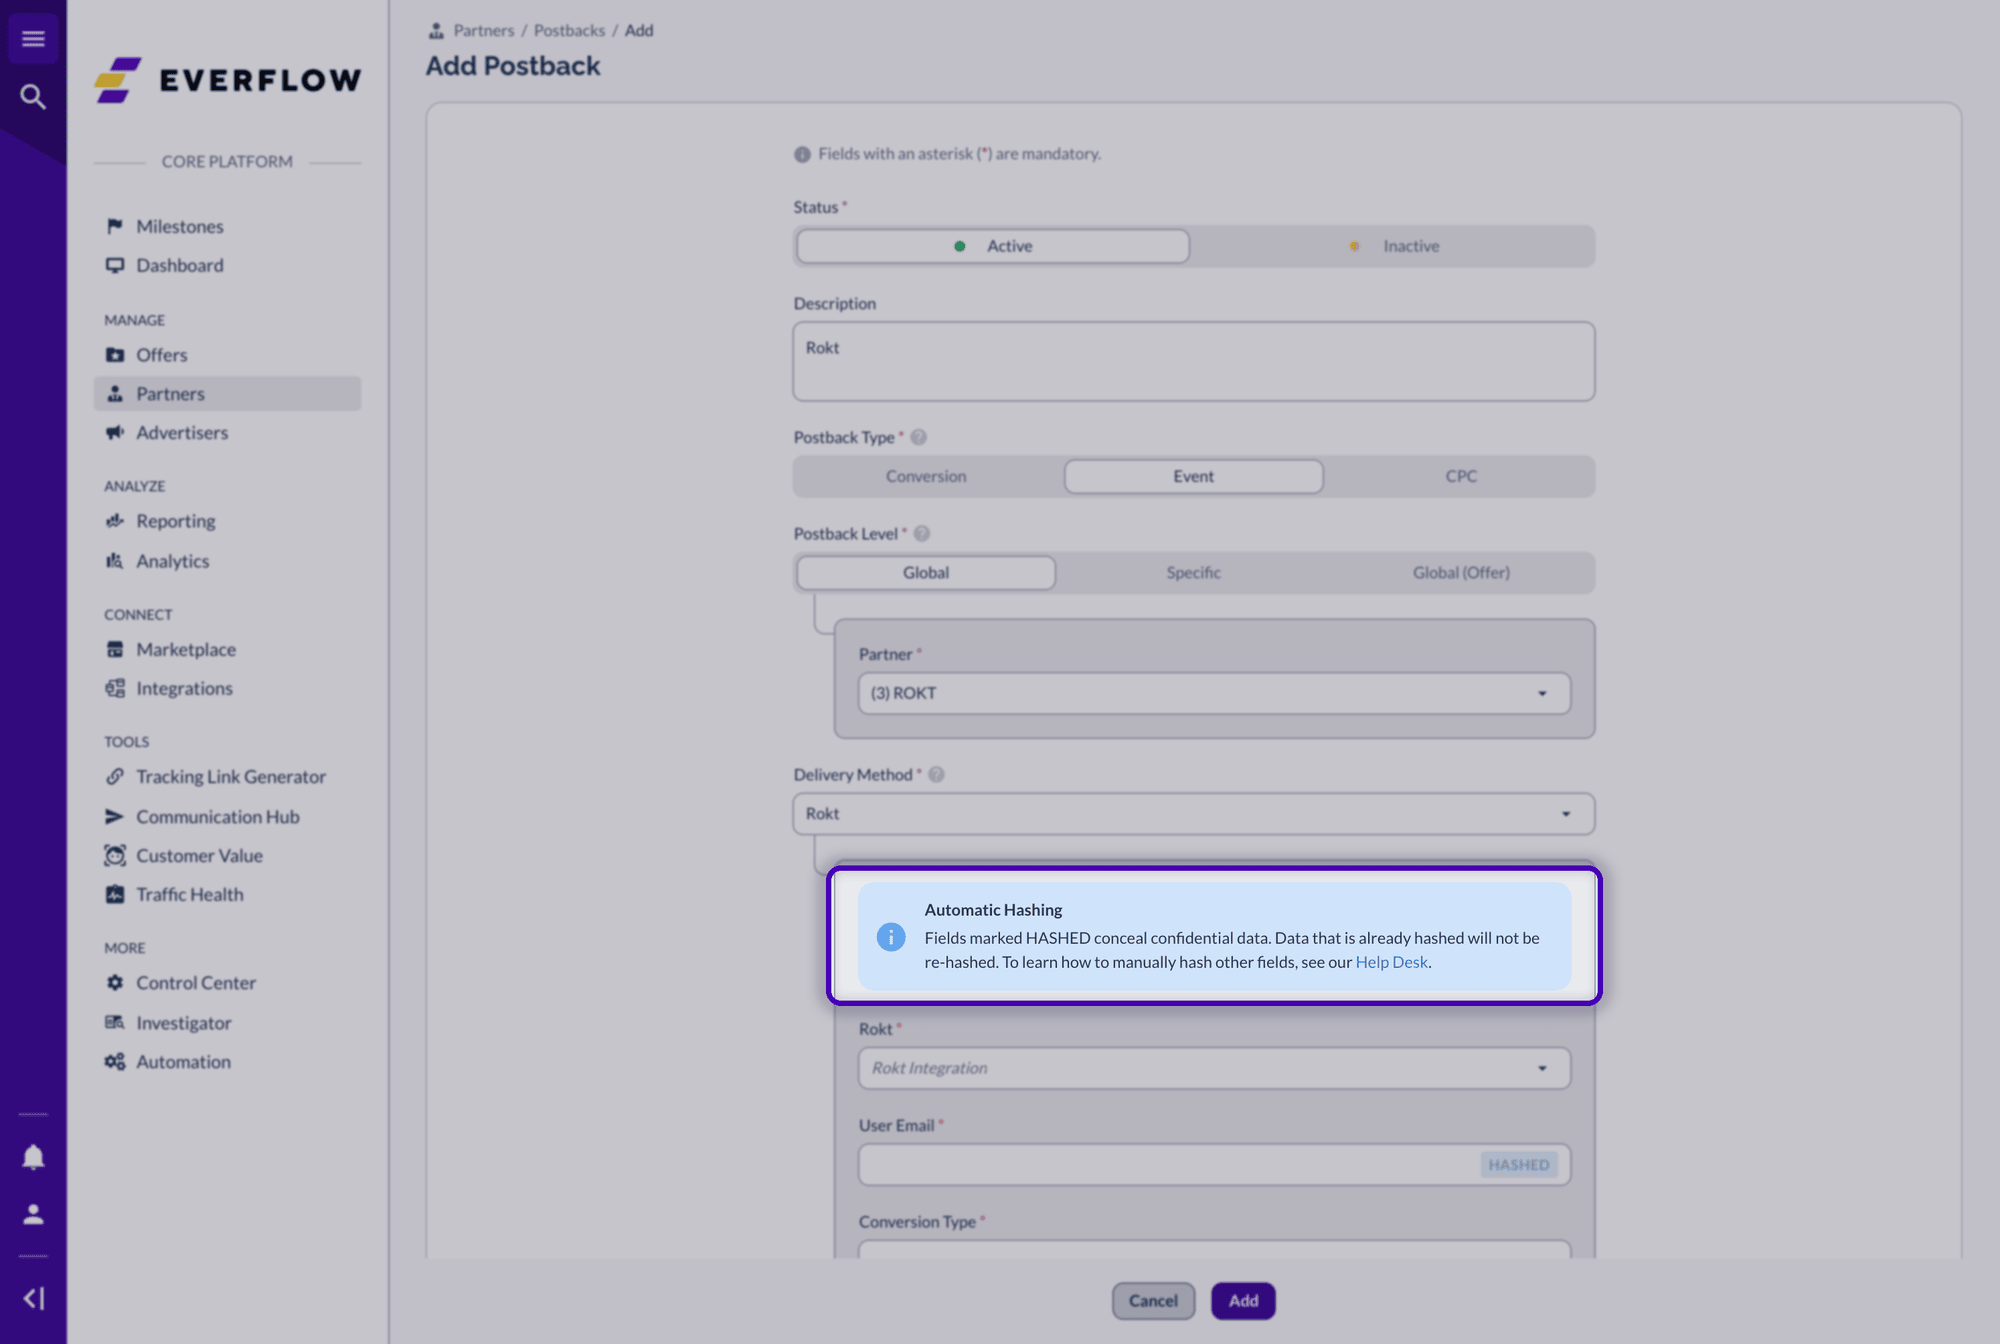Follow the Help Desk link
Viewport: 2000px width, 1344px height.
tap(1391, 962)
